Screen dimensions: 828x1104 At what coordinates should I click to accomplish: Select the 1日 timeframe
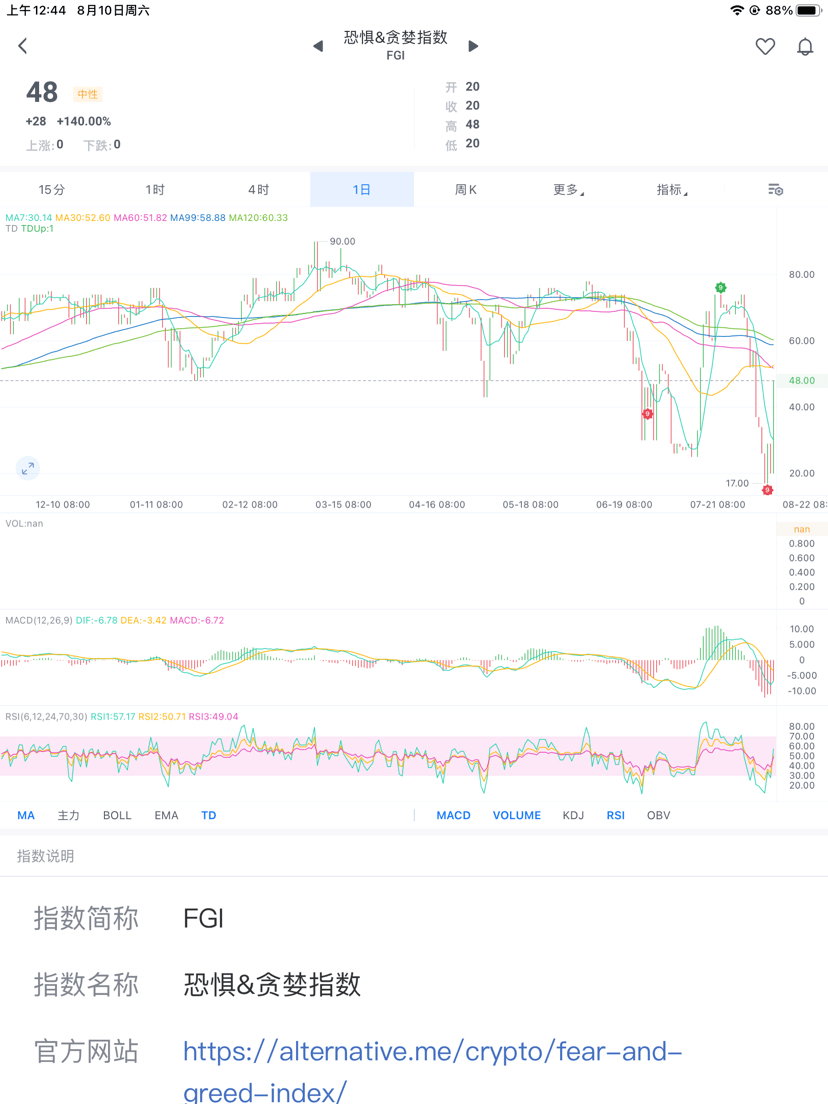(x=362, y=189)
